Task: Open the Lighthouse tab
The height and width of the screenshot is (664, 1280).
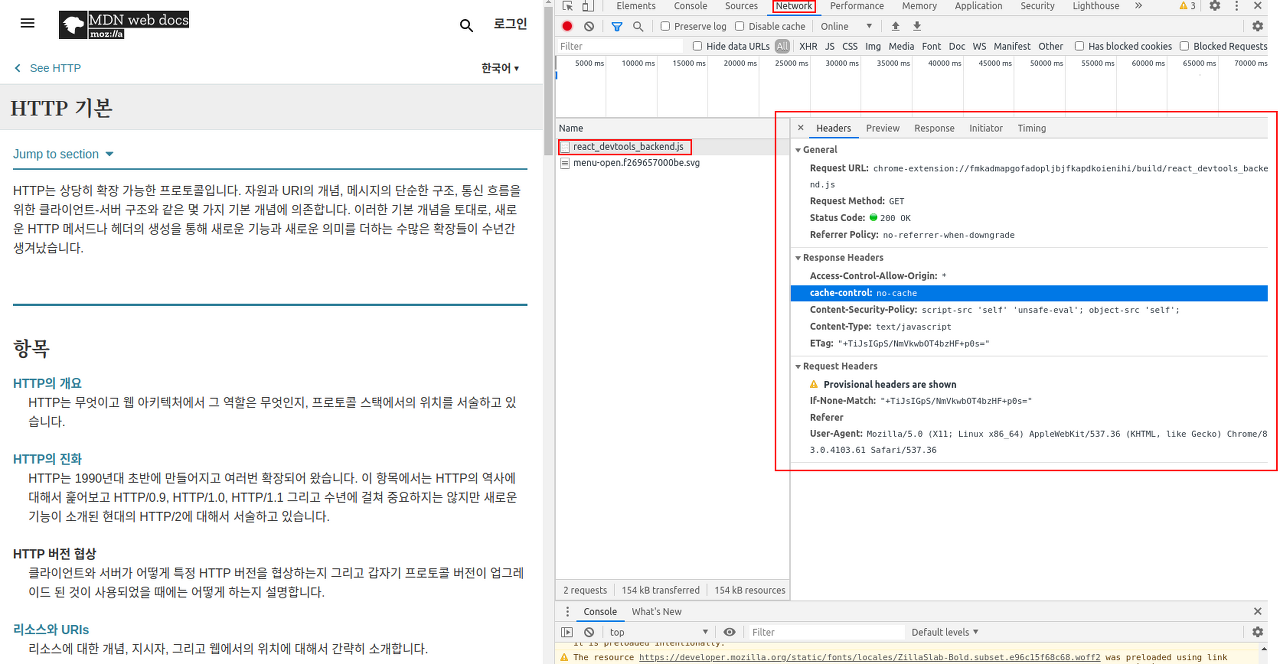Action: coord(1096,6)
